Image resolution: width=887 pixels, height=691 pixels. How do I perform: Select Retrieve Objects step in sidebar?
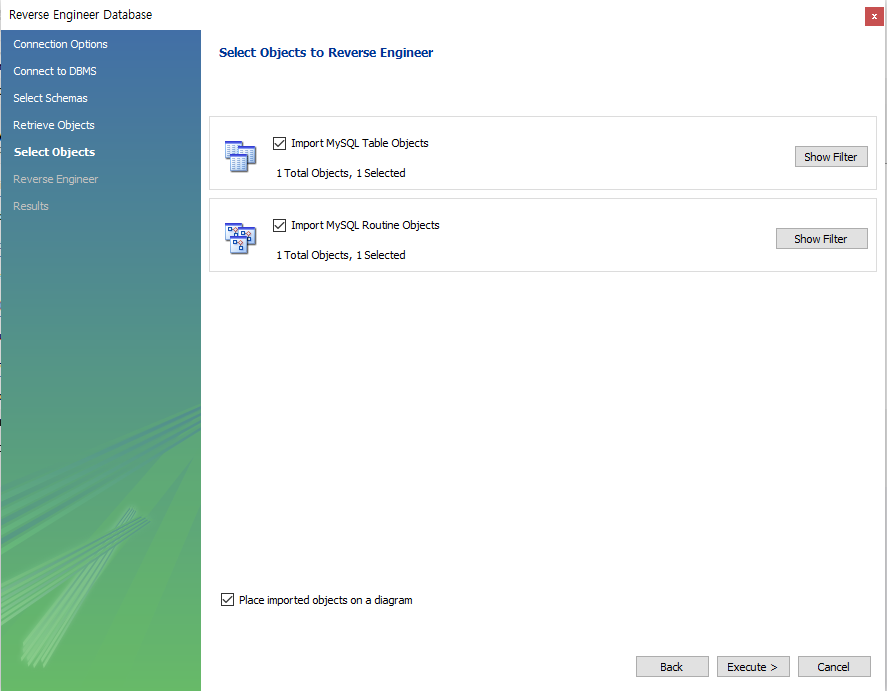click(54, 125)
